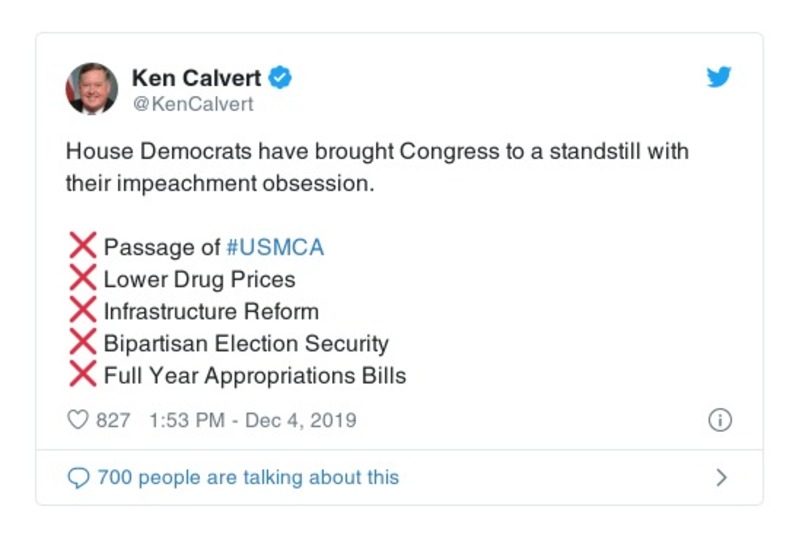Open the @KenCalvert handle link

click(x=192, y=104)
